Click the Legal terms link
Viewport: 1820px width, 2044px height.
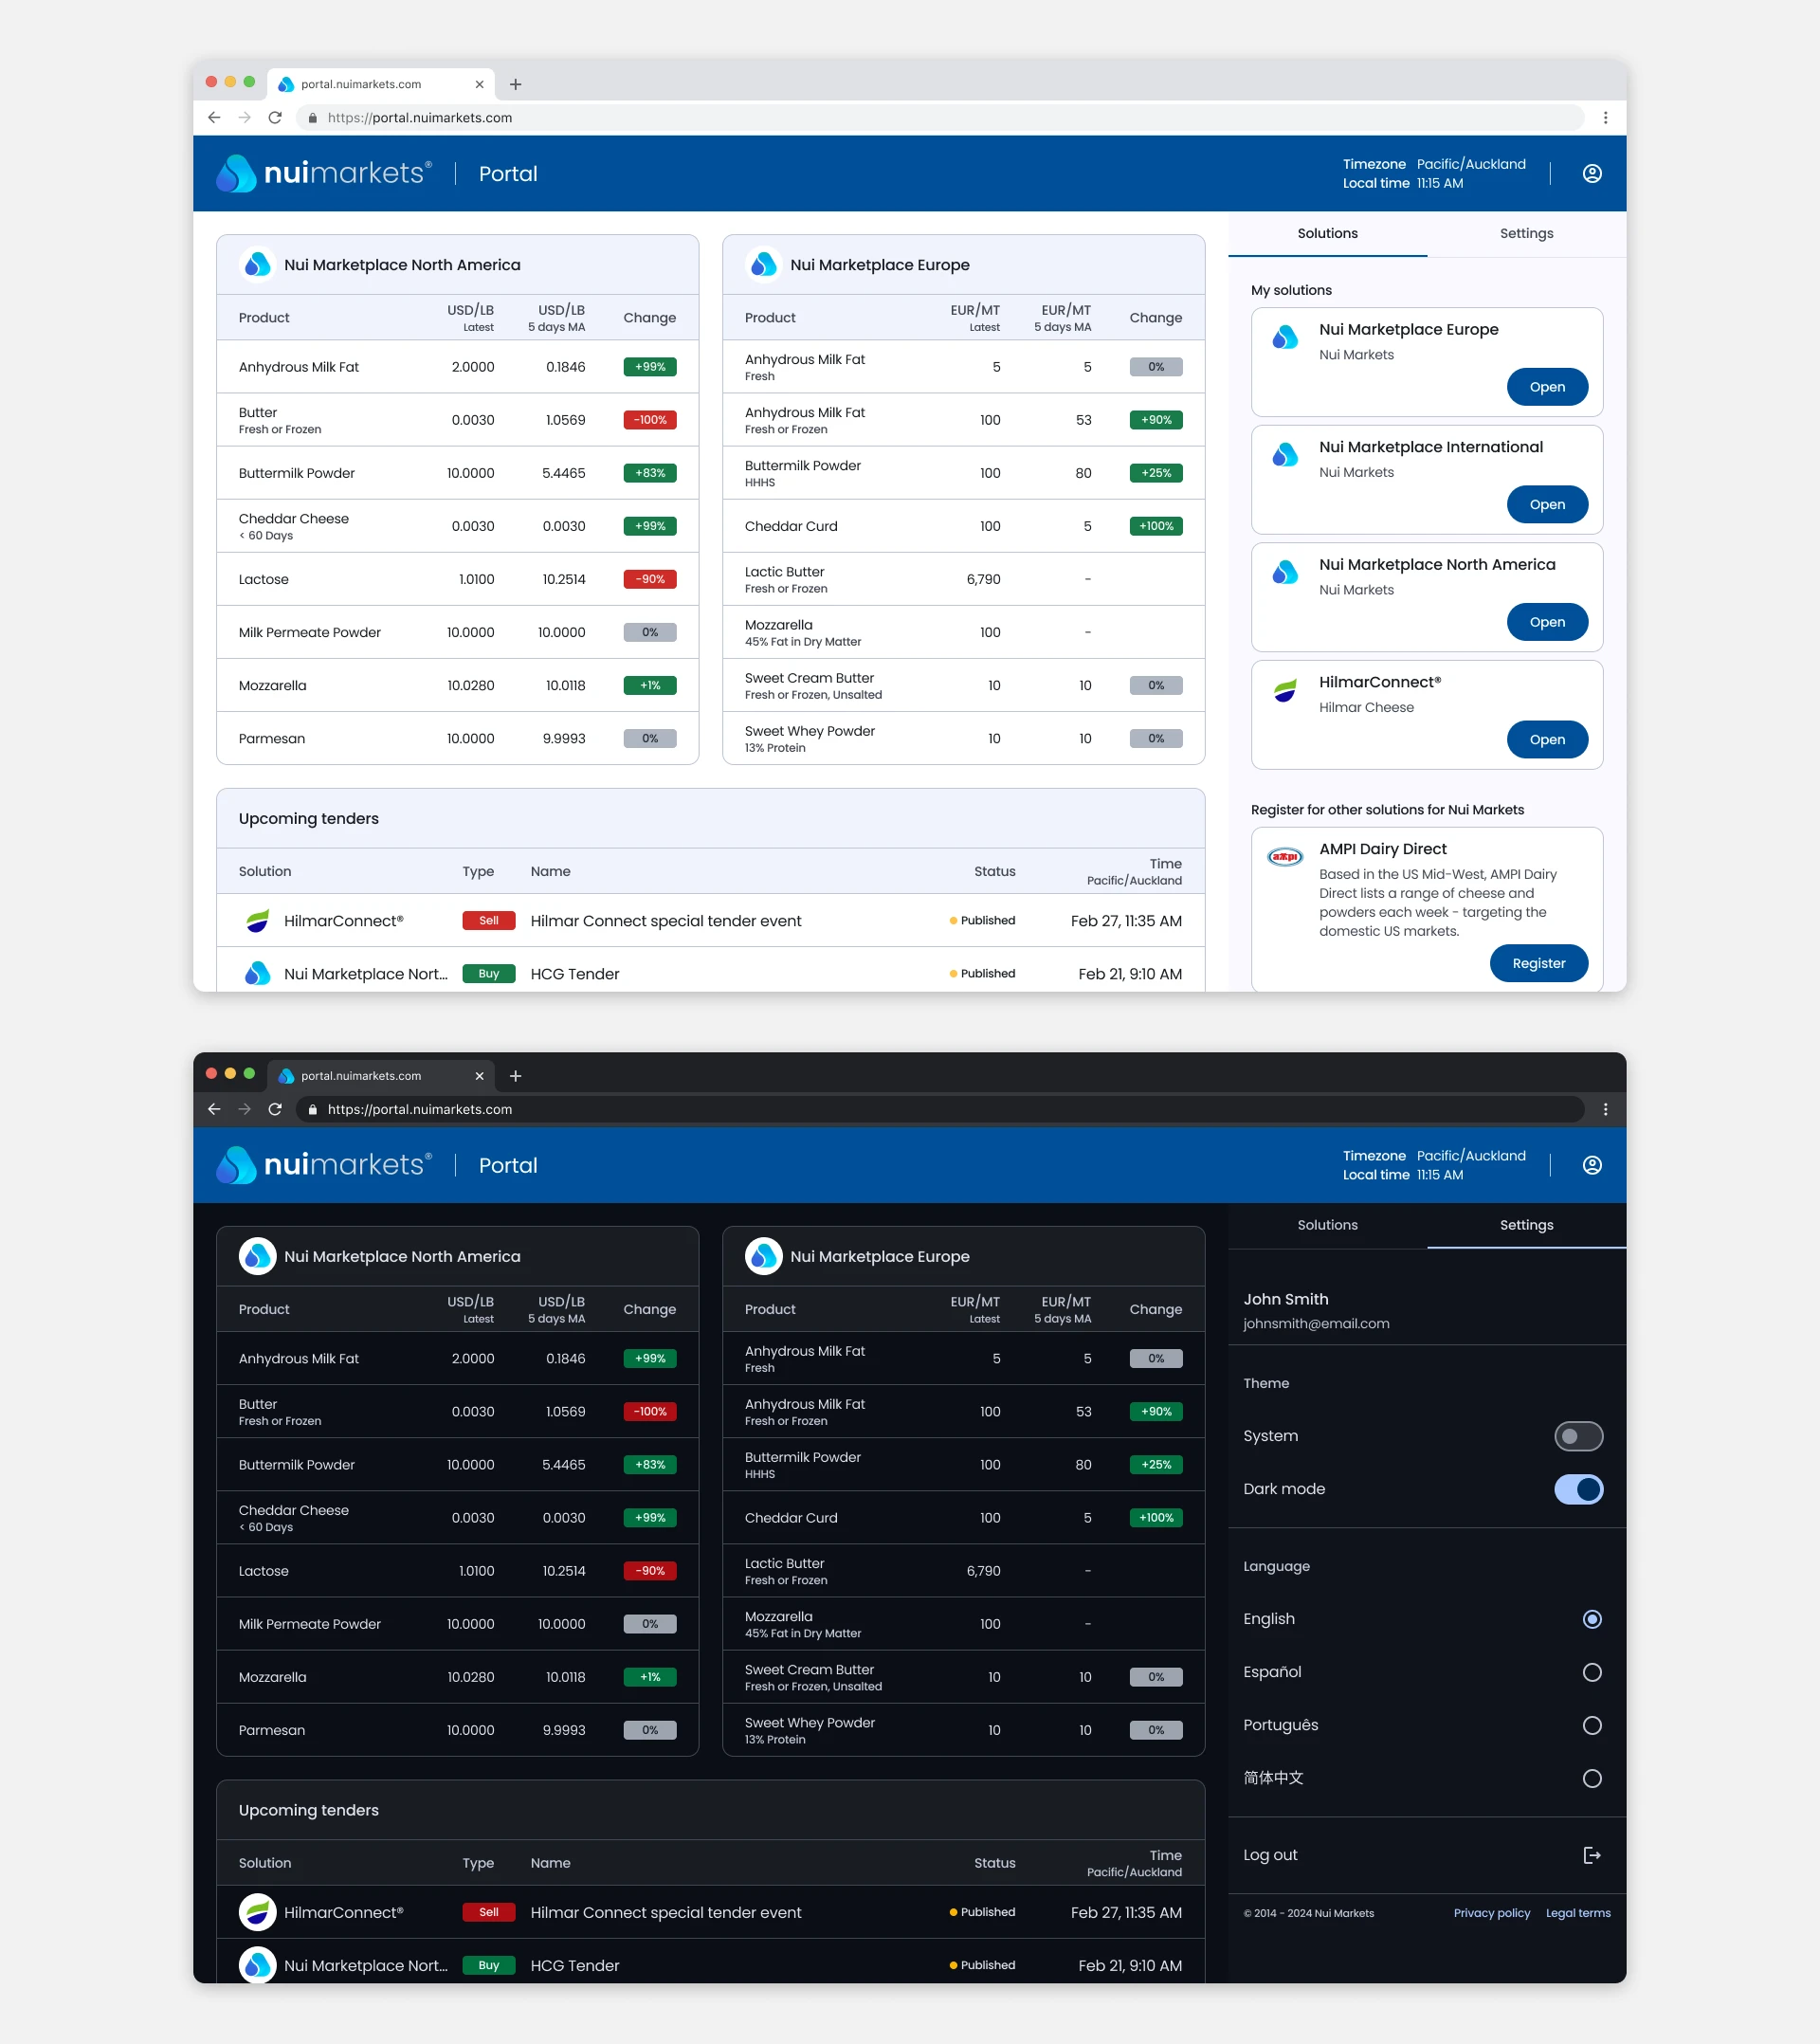click(x=1578, y=1913)
